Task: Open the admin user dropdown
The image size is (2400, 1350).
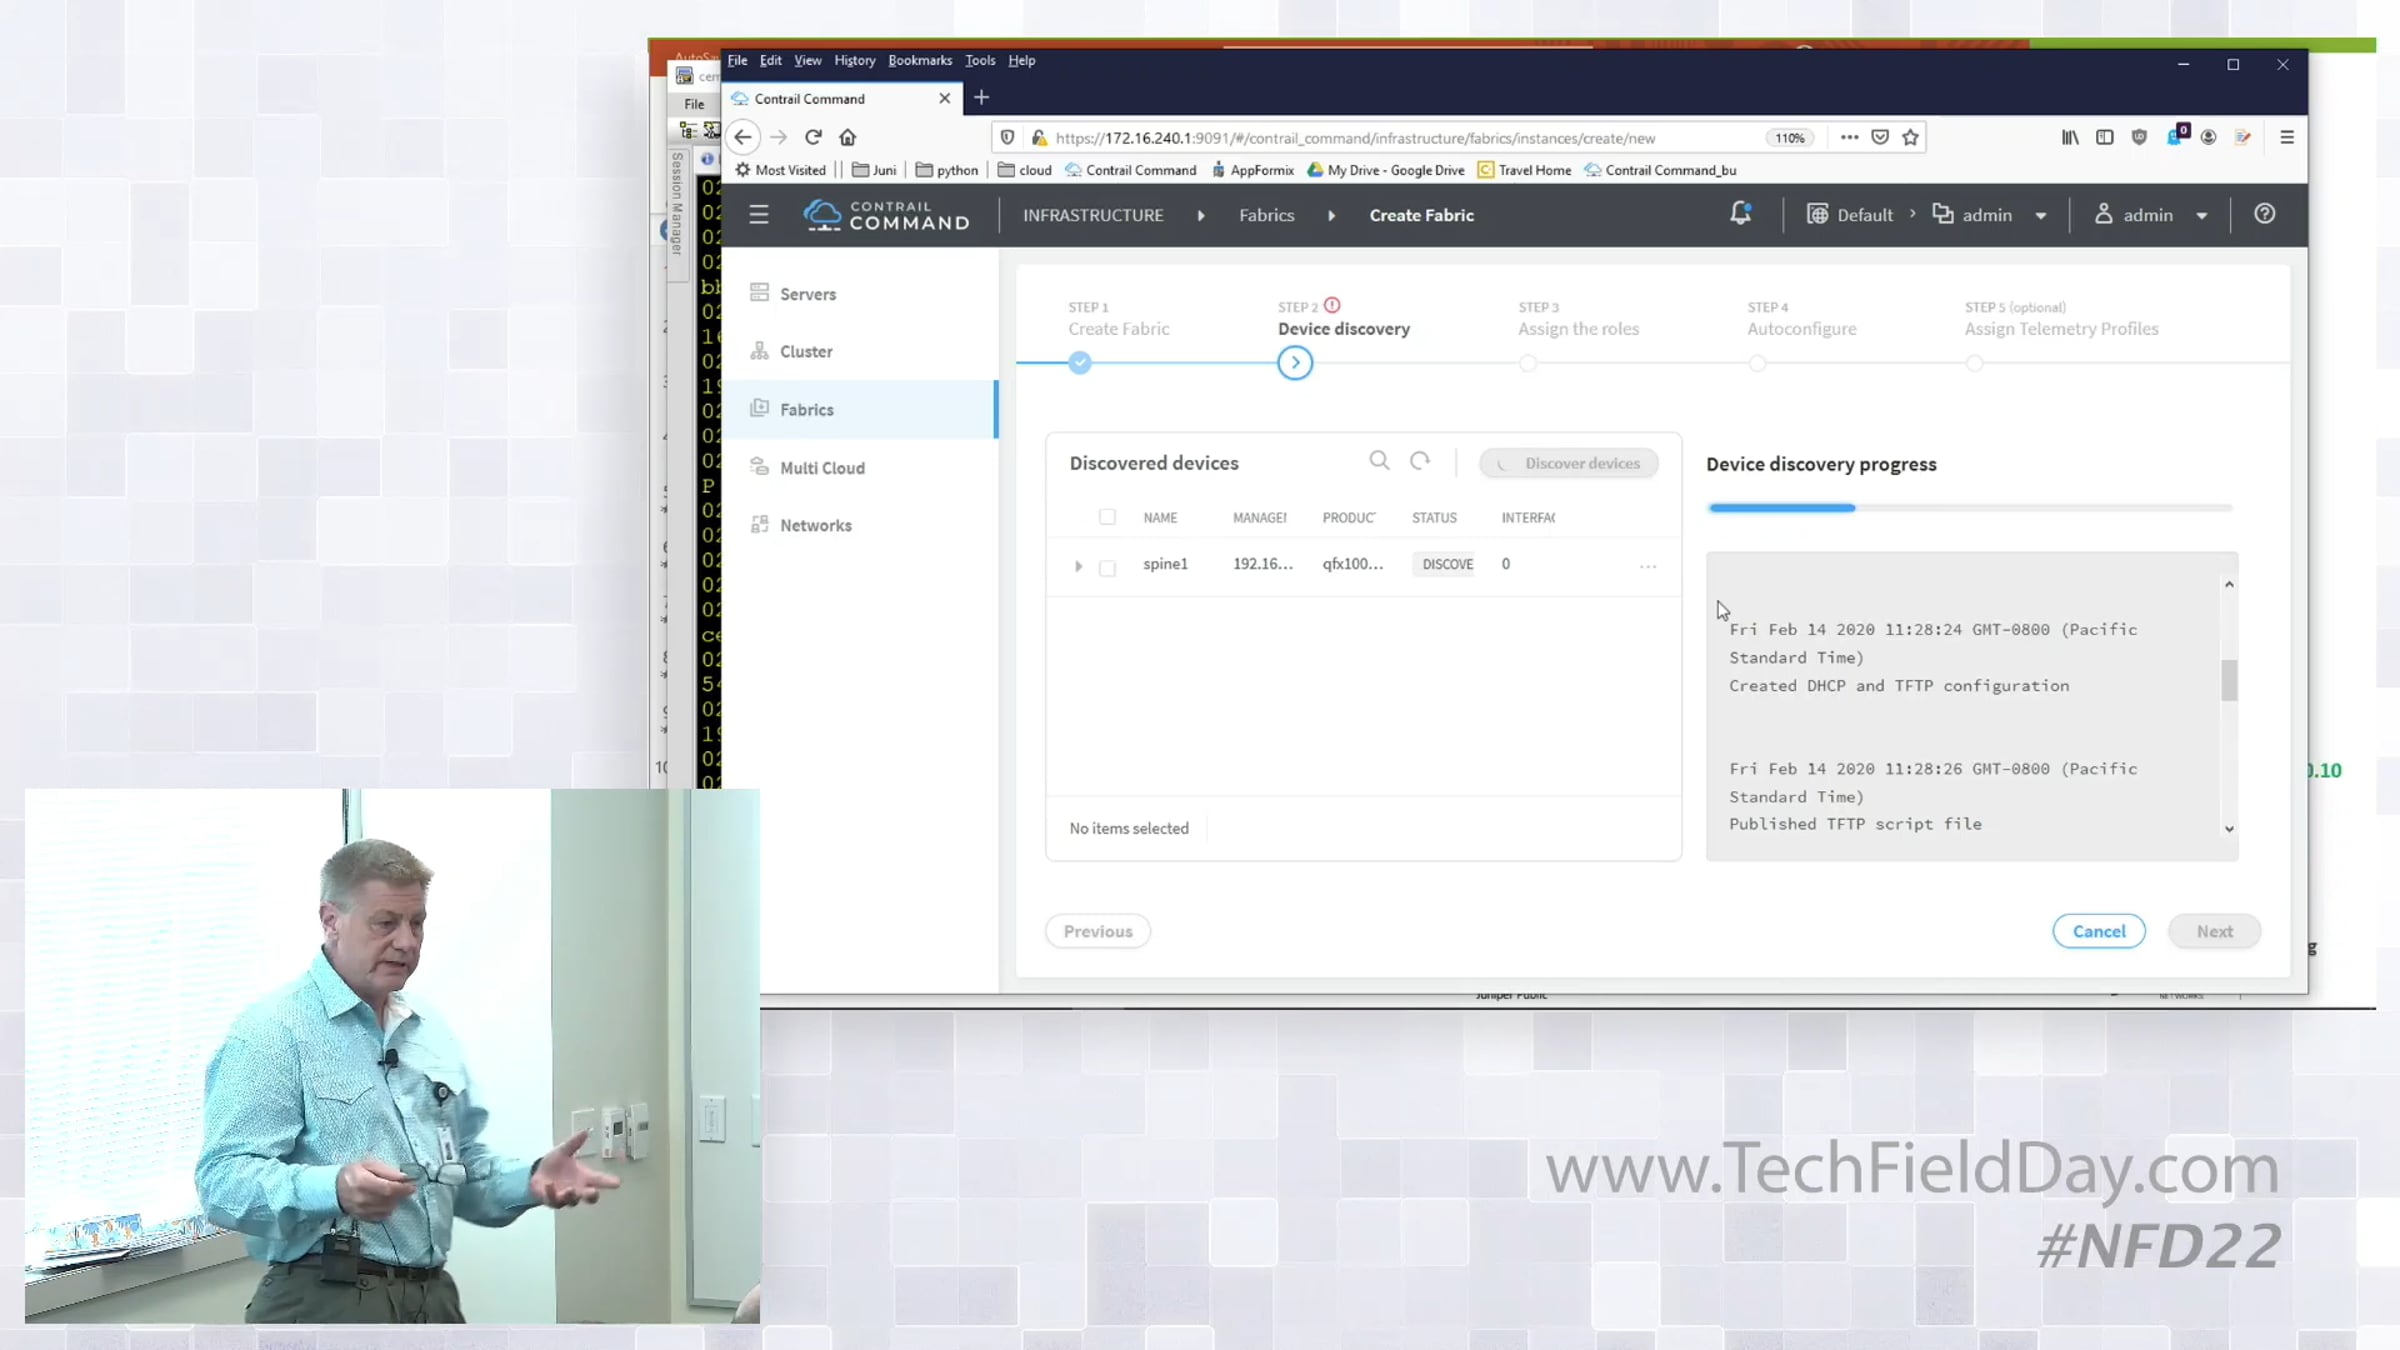Action: pos(2151,215)
